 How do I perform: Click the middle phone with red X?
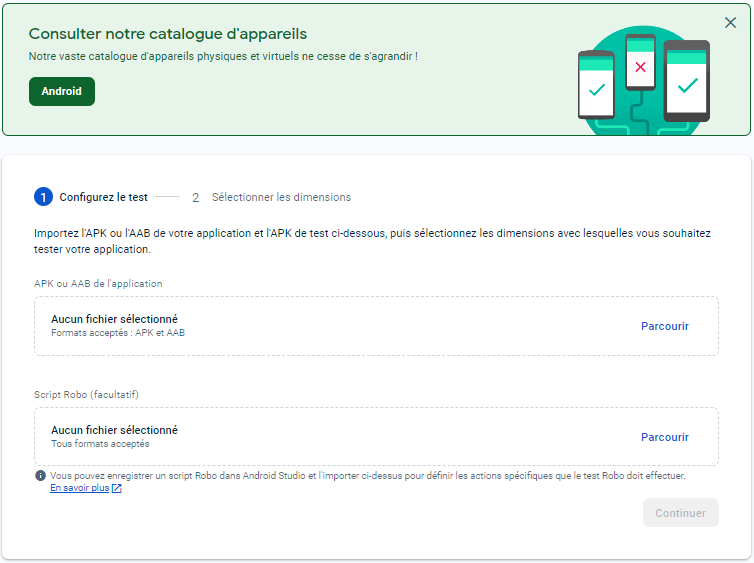640,66
